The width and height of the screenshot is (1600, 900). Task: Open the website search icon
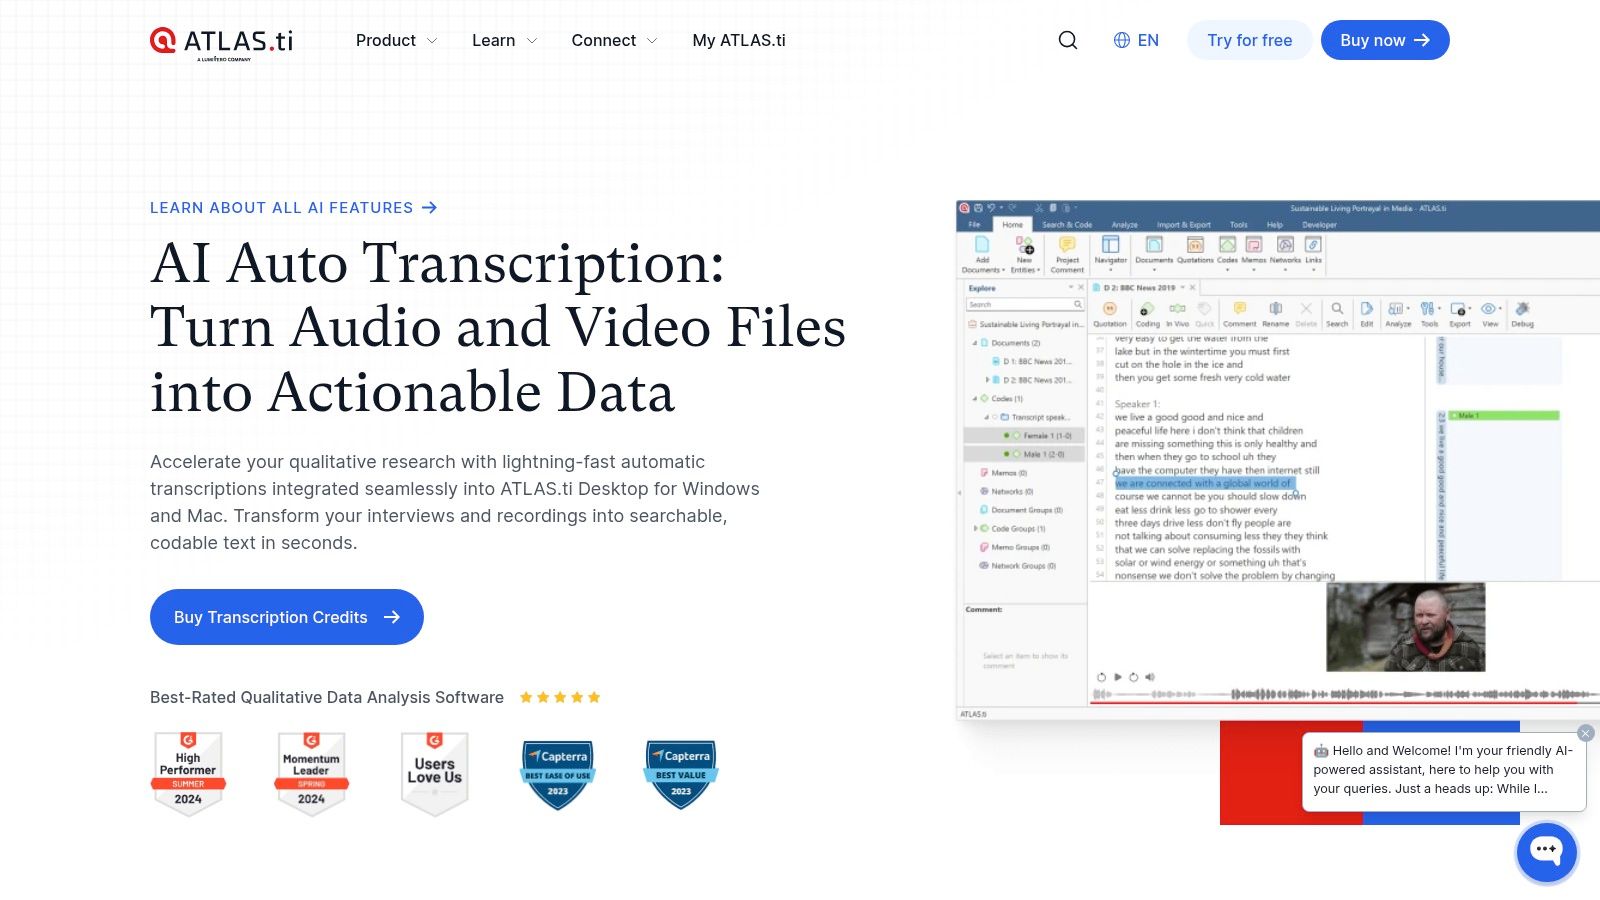(x=1068, y=40)
